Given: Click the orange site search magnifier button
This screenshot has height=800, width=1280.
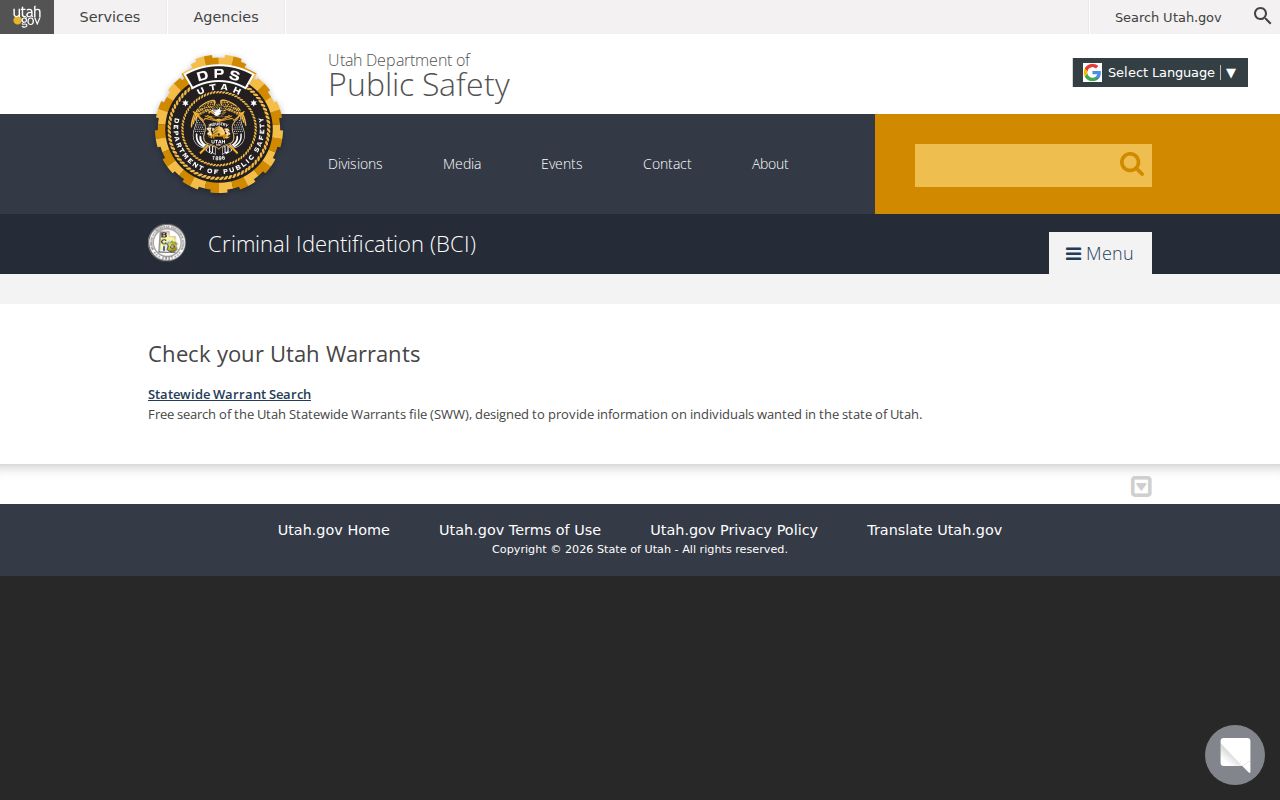Looking at the screenshot, I should tap(1131, 165).
